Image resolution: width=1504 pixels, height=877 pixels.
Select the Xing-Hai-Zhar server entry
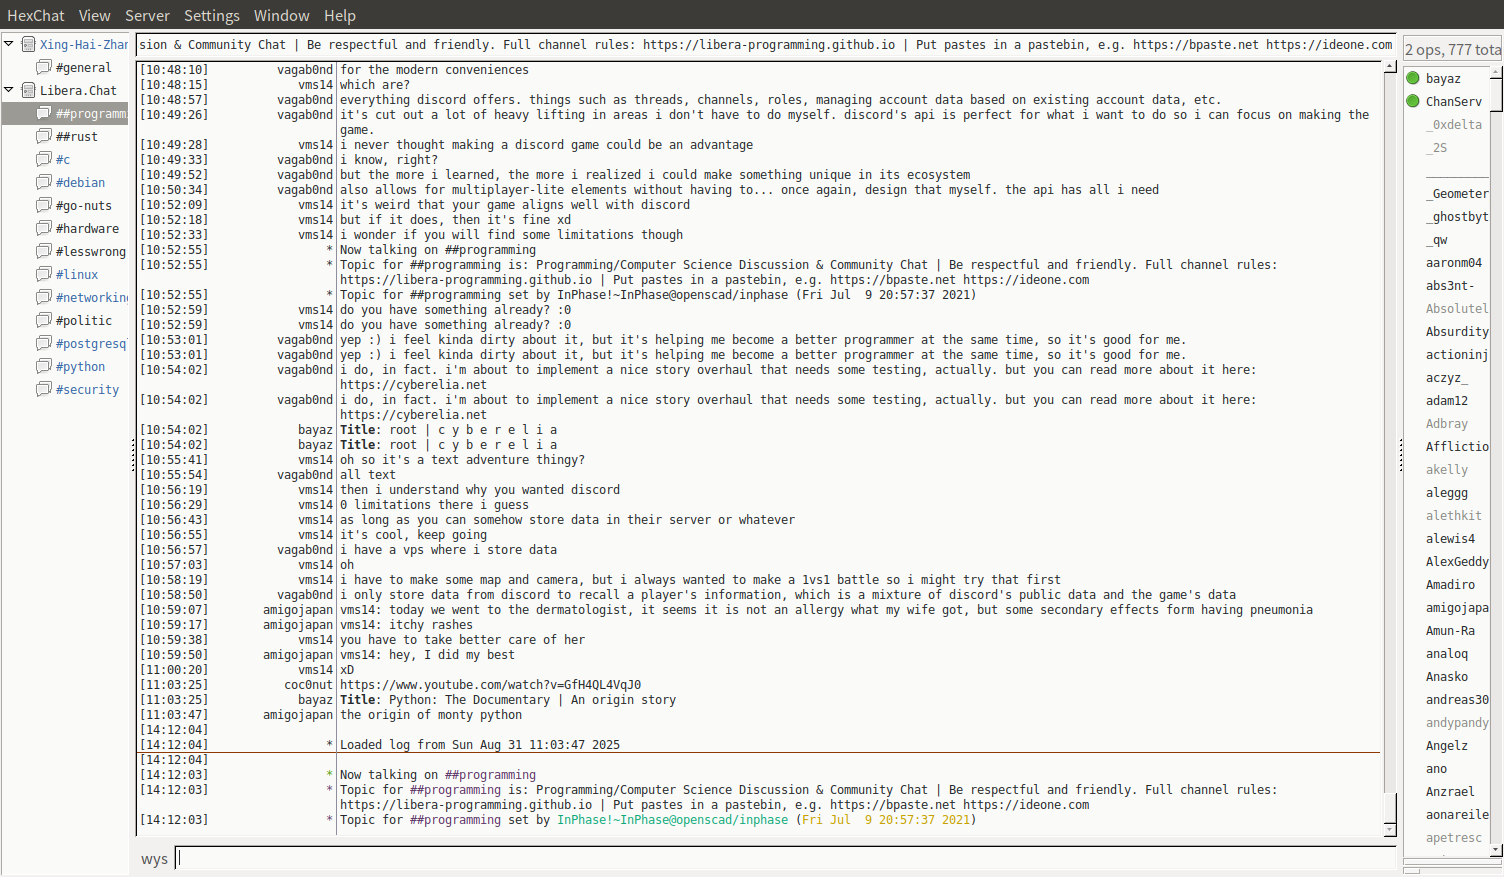click(84, 44)
